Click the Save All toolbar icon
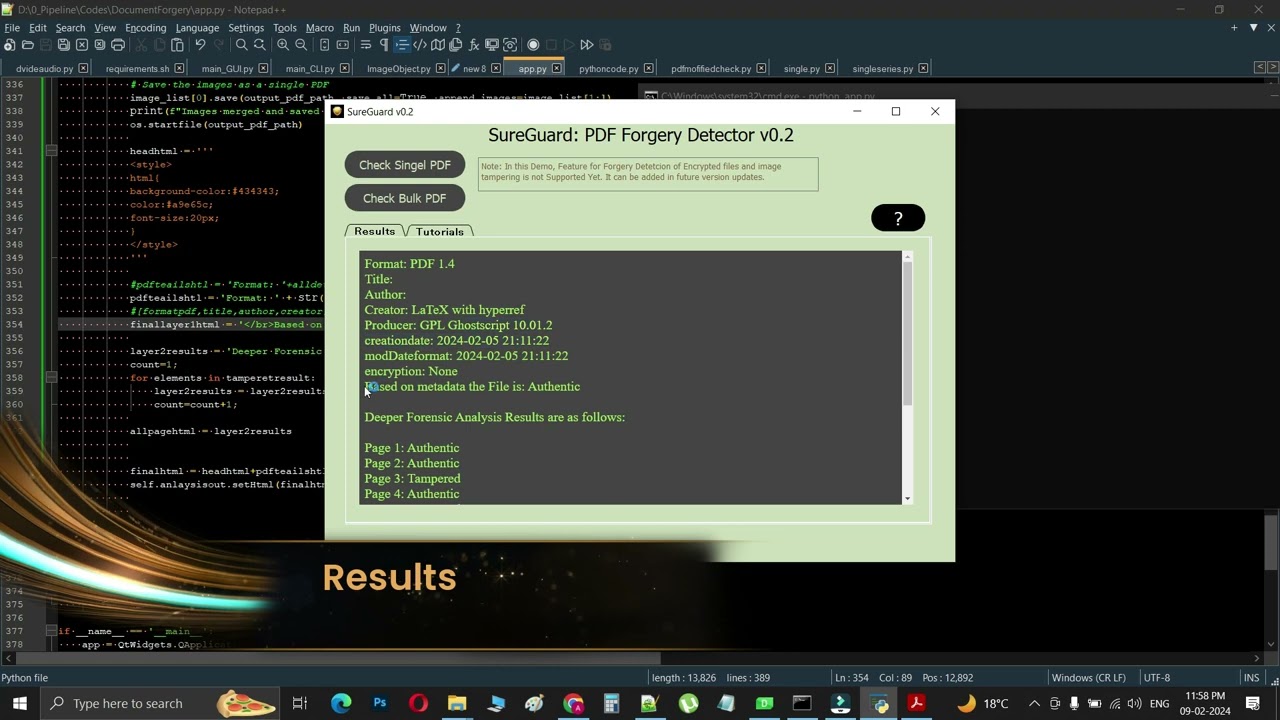 point(63,45)
